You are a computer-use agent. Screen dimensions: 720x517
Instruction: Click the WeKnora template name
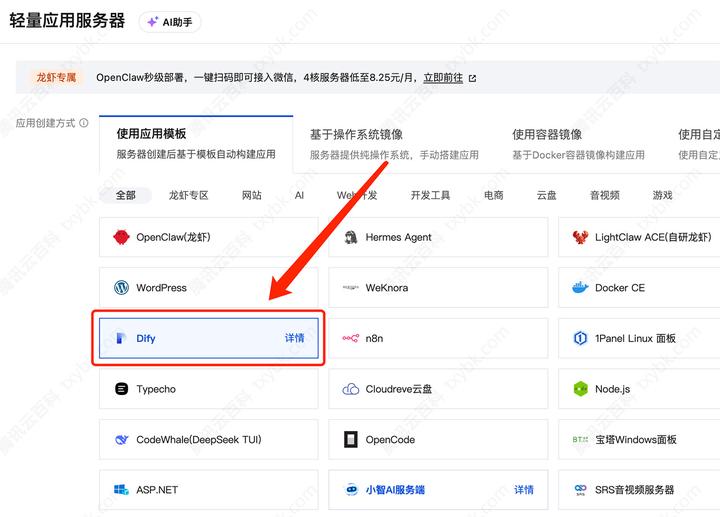tap(387, 287)
